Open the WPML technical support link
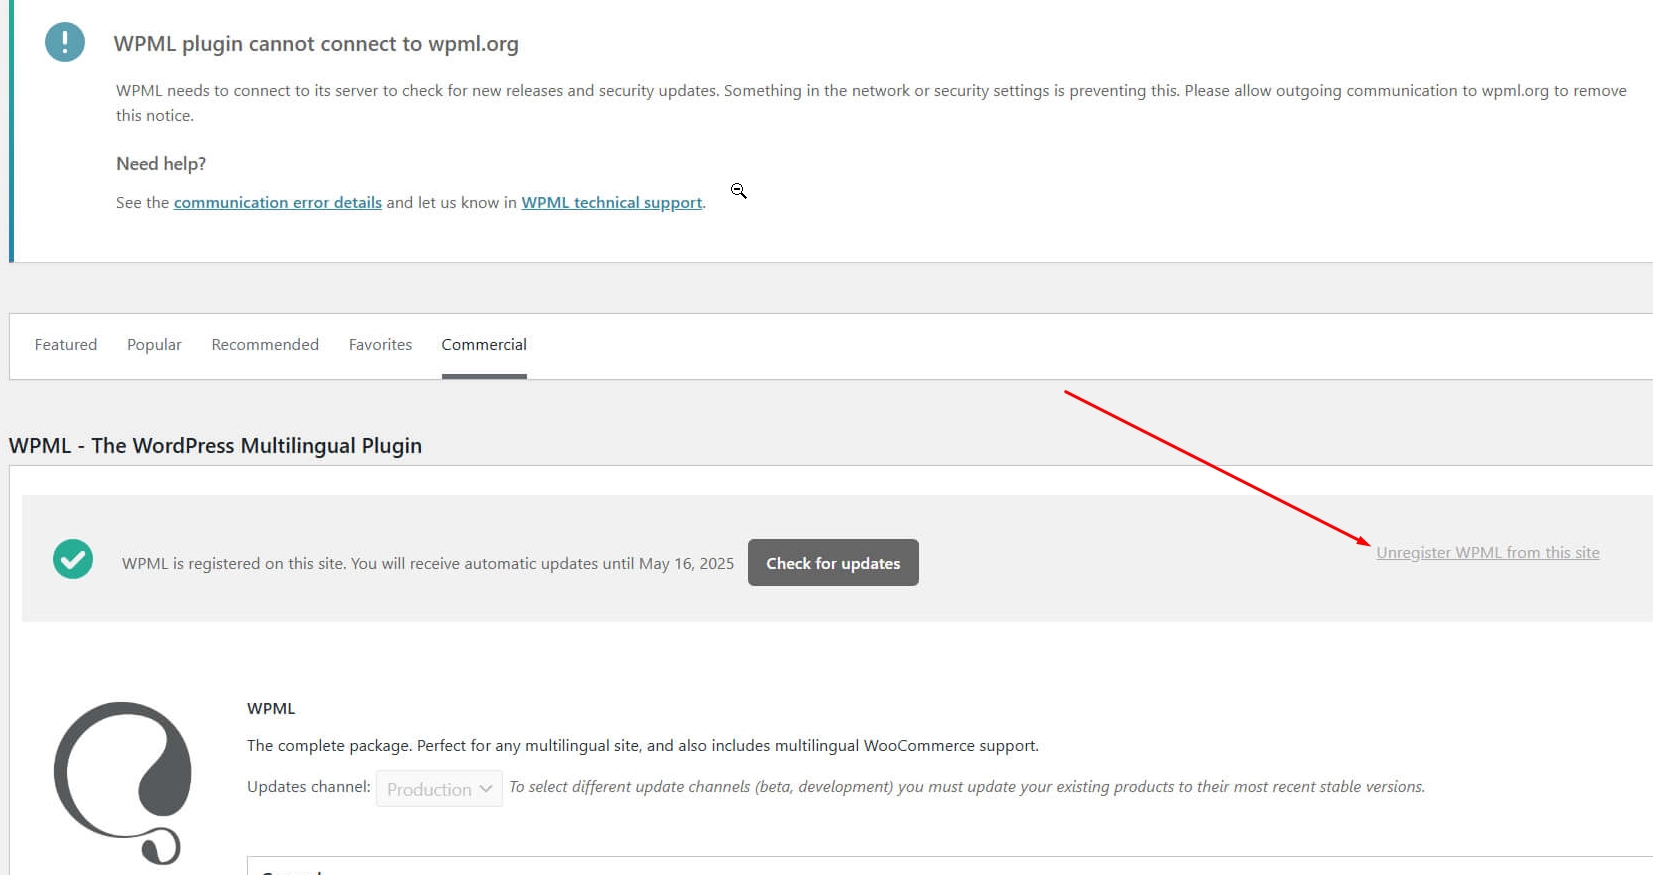 [x=612, y=202]
